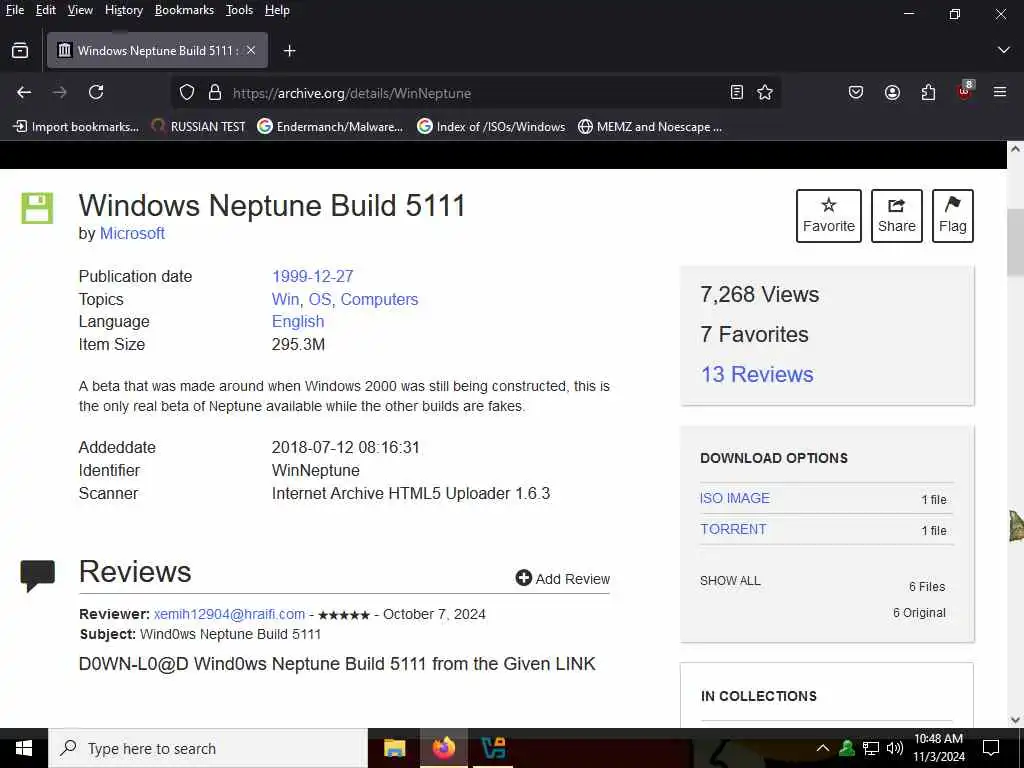The image size is (1024, 768).
Task: Click the network tray icon
Action: 871,748
